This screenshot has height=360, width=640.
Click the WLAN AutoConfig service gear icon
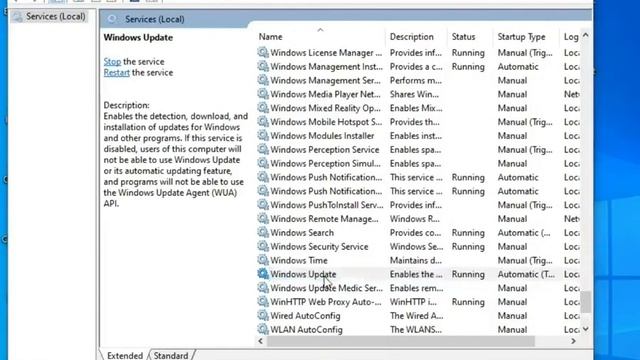click(263, 329)
